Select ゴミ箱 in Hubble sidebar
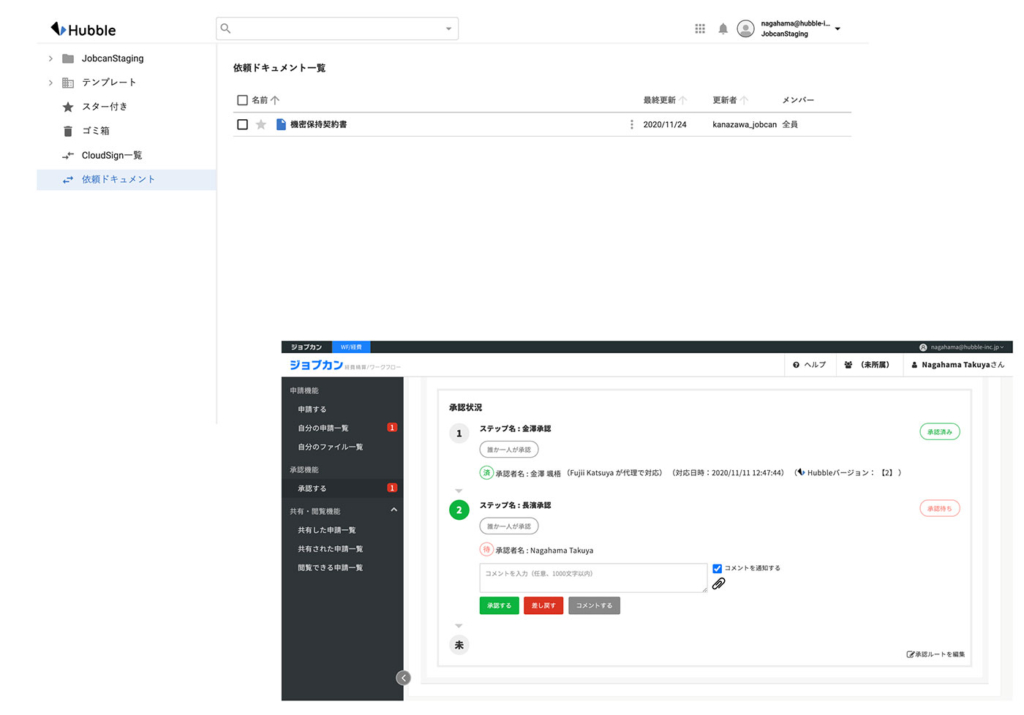1024x715 pixels. [x=95, y=131]
